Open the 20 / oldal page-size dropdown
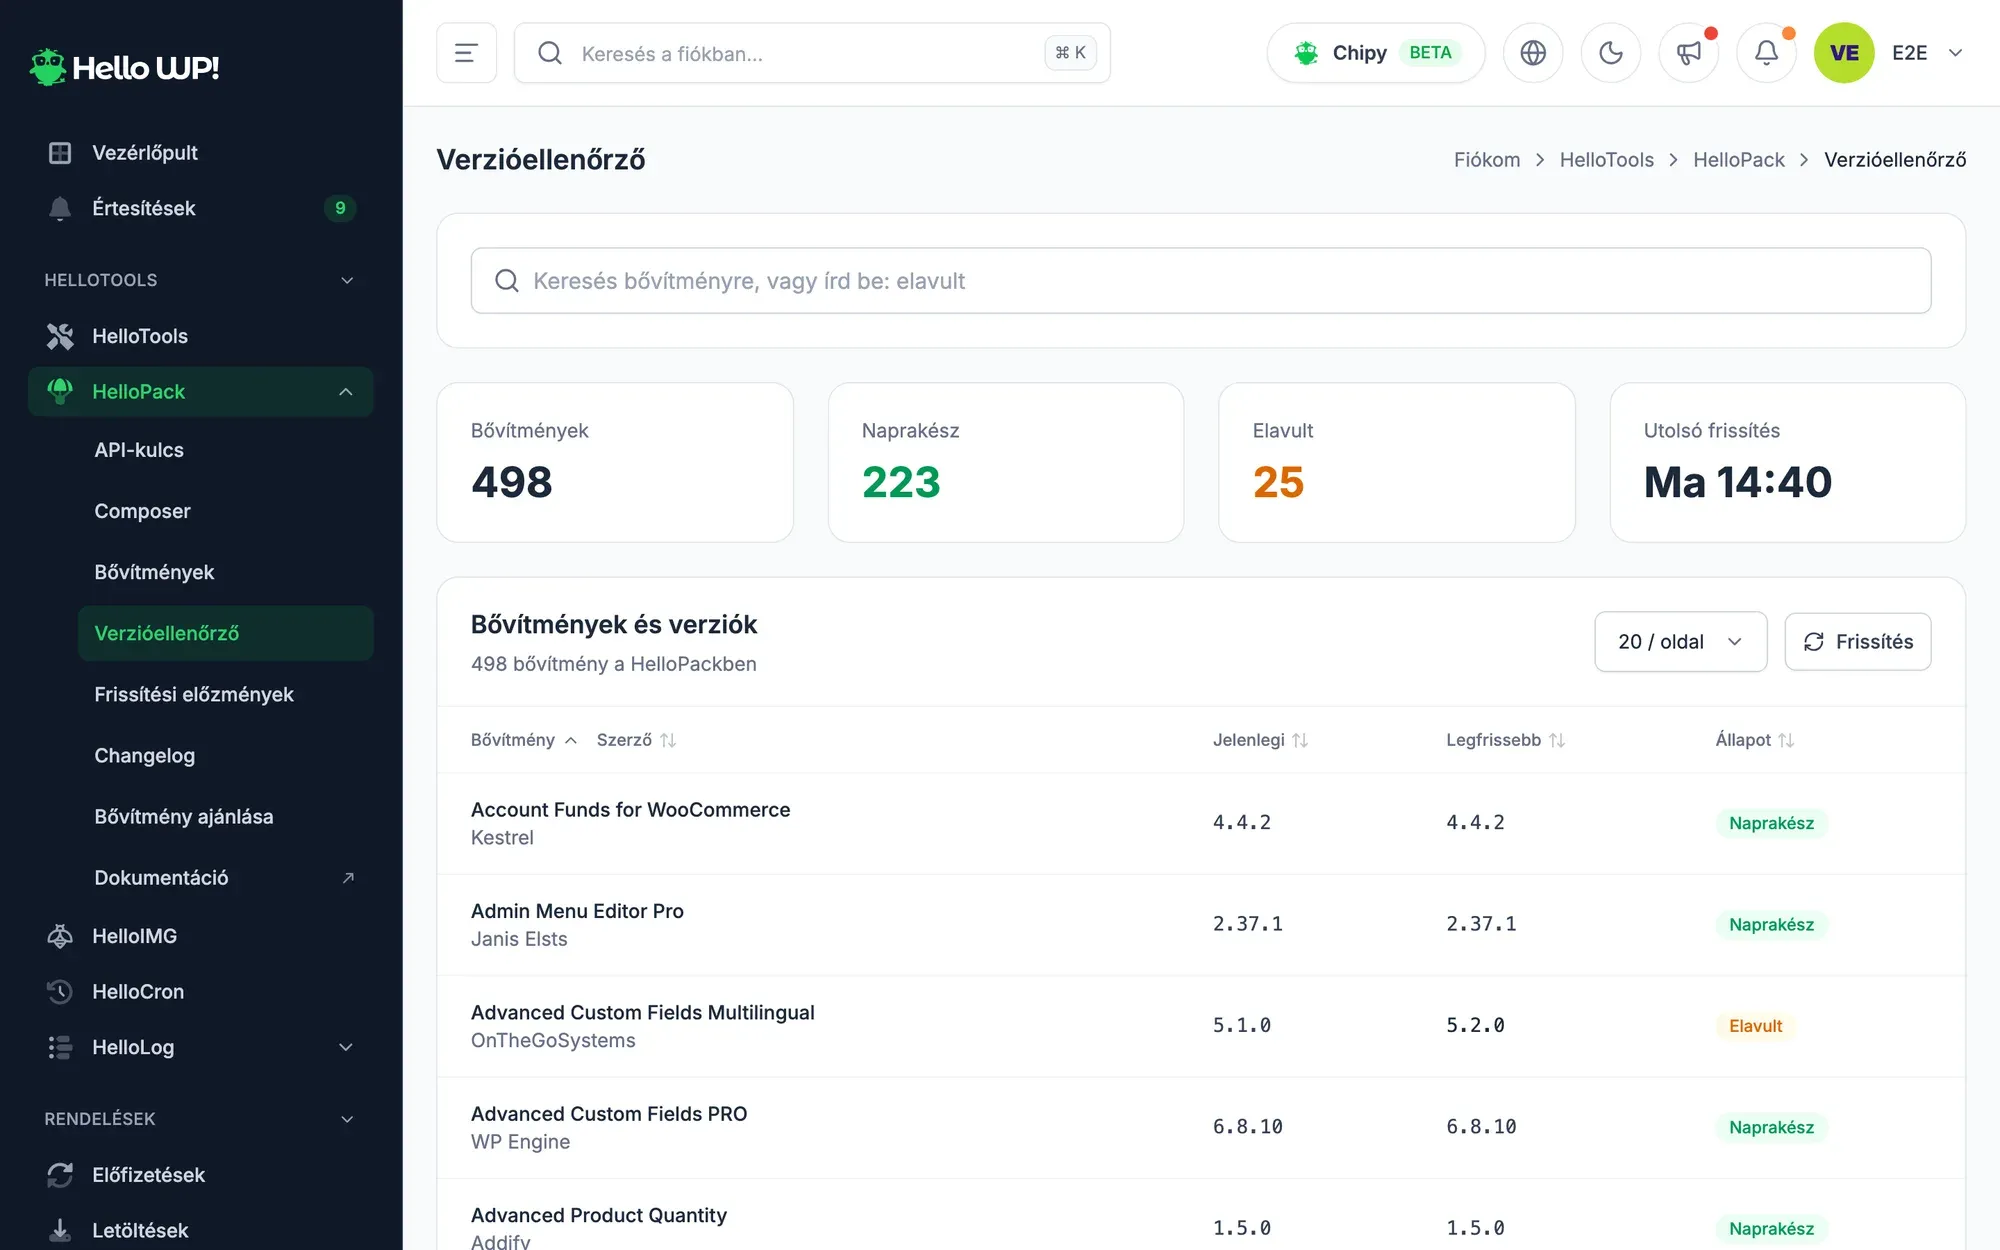Image resolution: width=2000 pixels, height=1250 pixels. [1680, 642]
